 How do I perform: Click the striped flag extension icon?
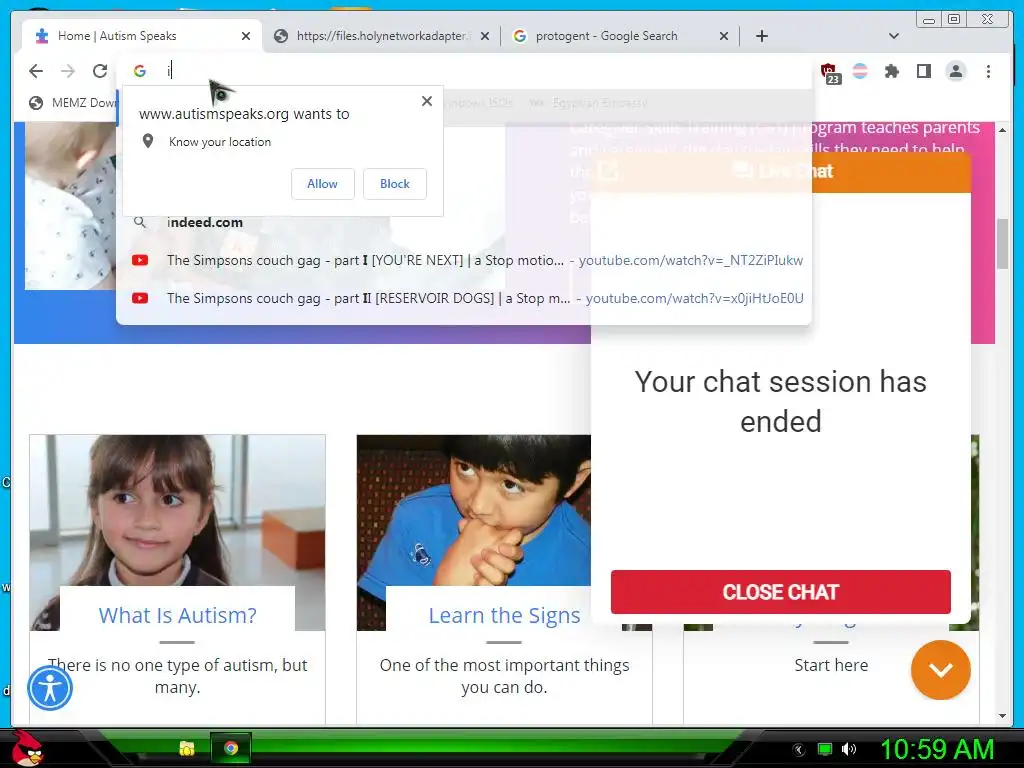pos(860,71)
